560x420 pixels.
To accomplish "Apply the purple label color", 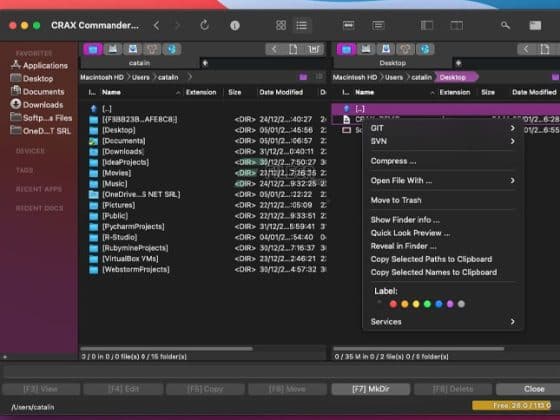I will coord(450,304).
